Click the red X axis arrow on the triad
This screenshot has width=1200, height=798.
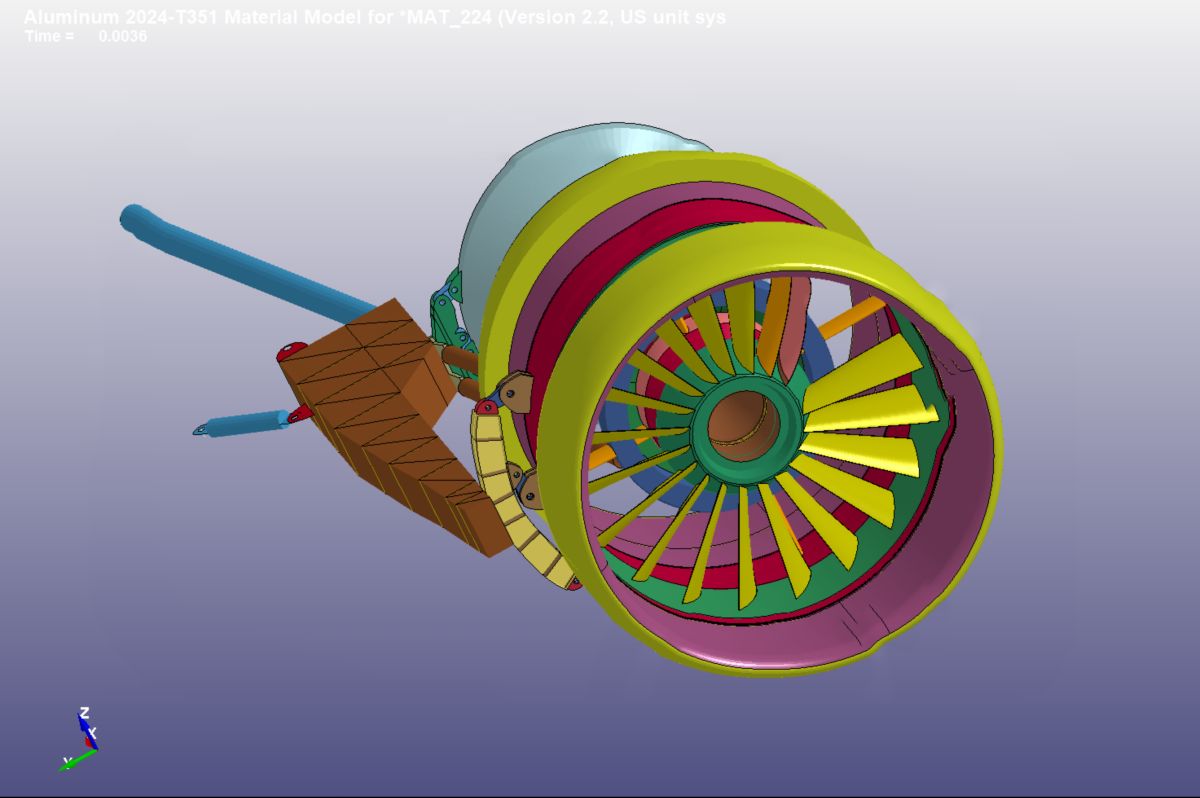click(x=89, y=742)
